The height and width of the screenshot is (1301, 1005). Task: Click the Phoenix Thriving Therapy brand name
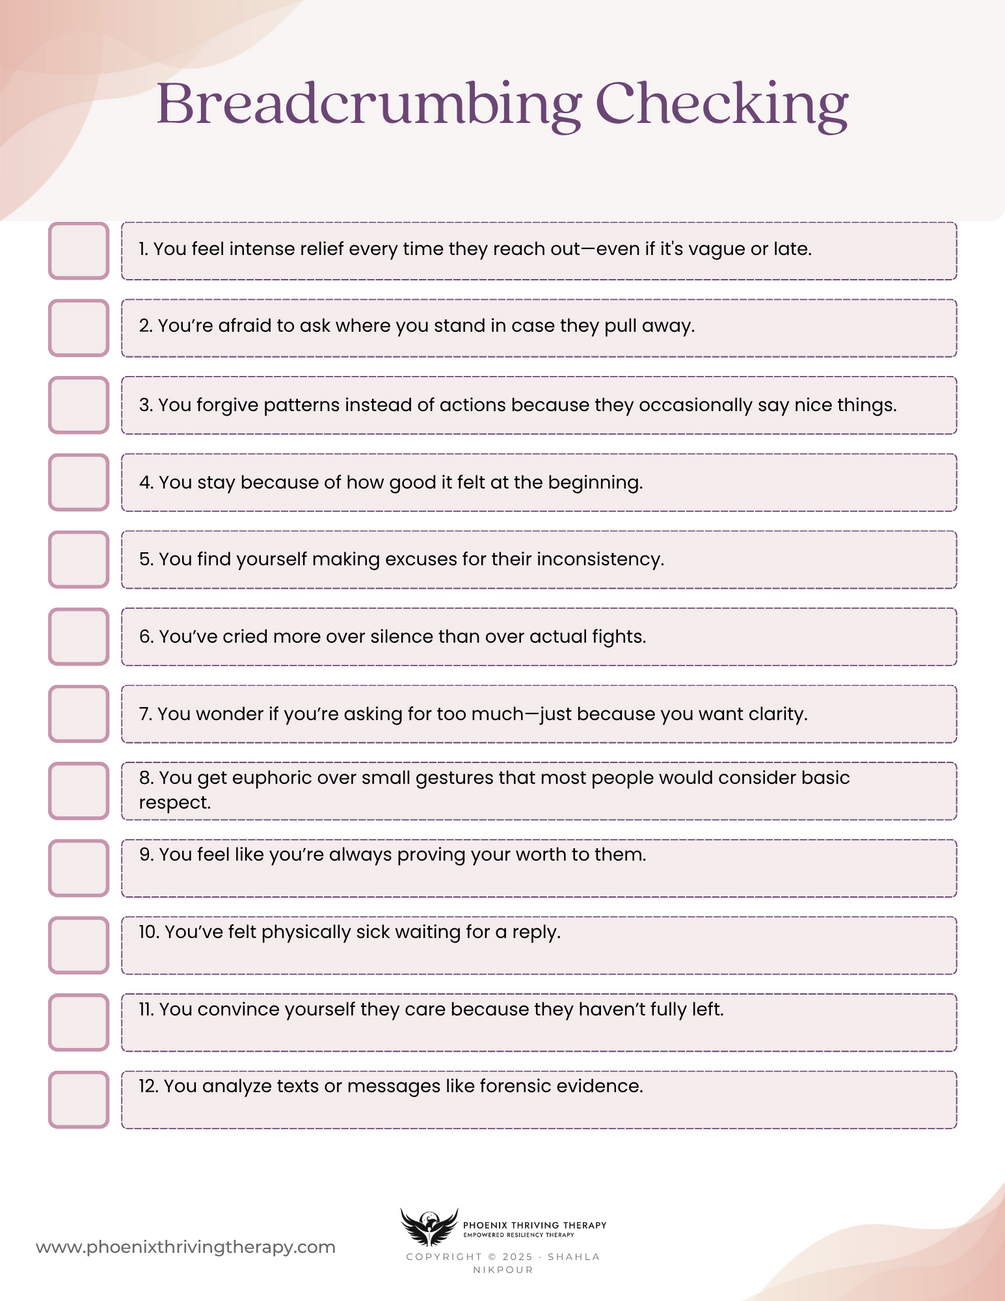pyautogui.click(x=534, y=1225)
